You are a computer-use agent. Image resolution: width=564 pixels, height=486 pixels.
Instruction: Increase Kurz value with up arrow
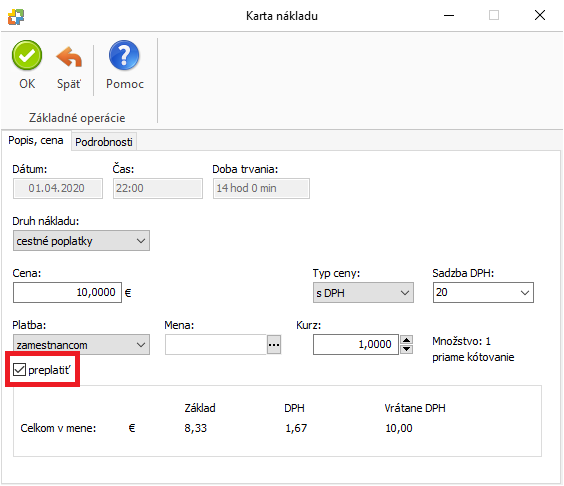[406, 340]
